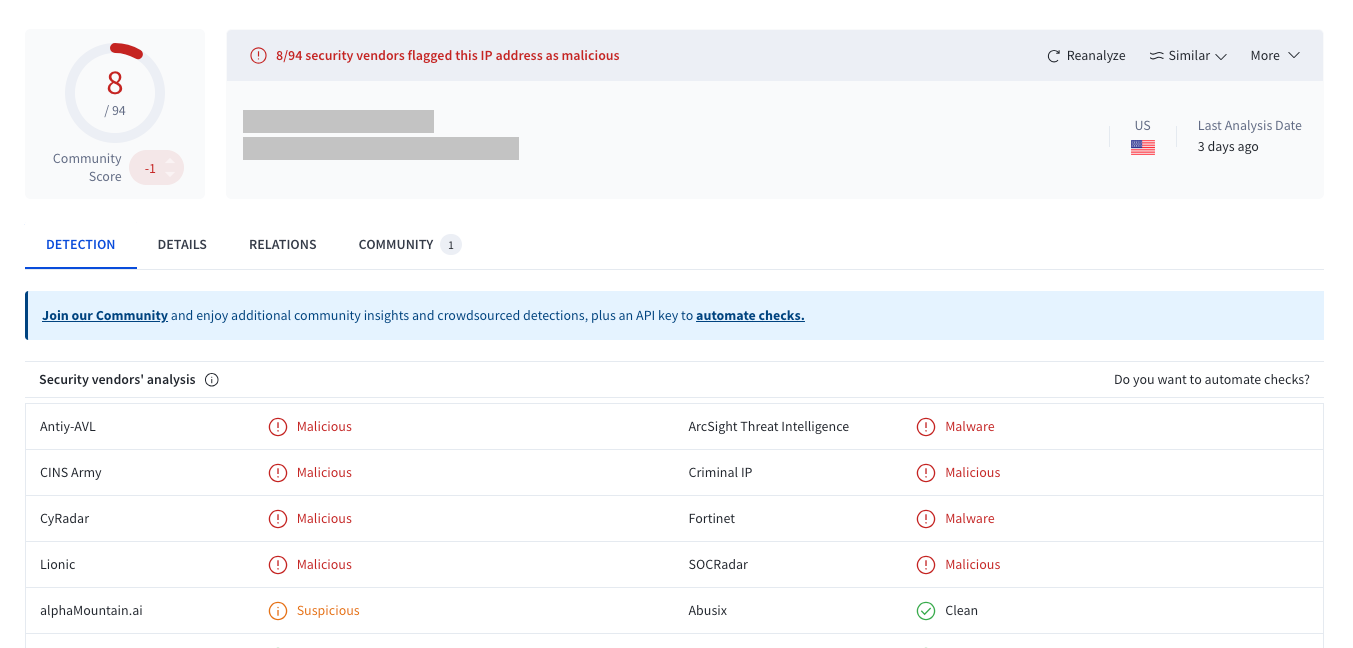The image size is (1353, 648).
Task: Click the detection score circle showing 8
Action: 115,92
